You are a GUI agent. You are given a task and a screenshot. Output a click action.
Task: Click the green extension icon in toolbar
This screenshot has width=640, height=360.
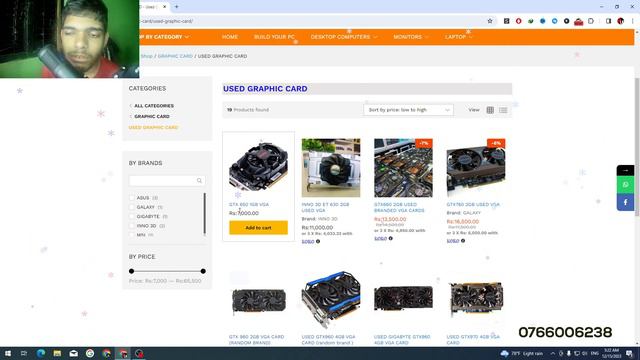[x=530, y=21]
